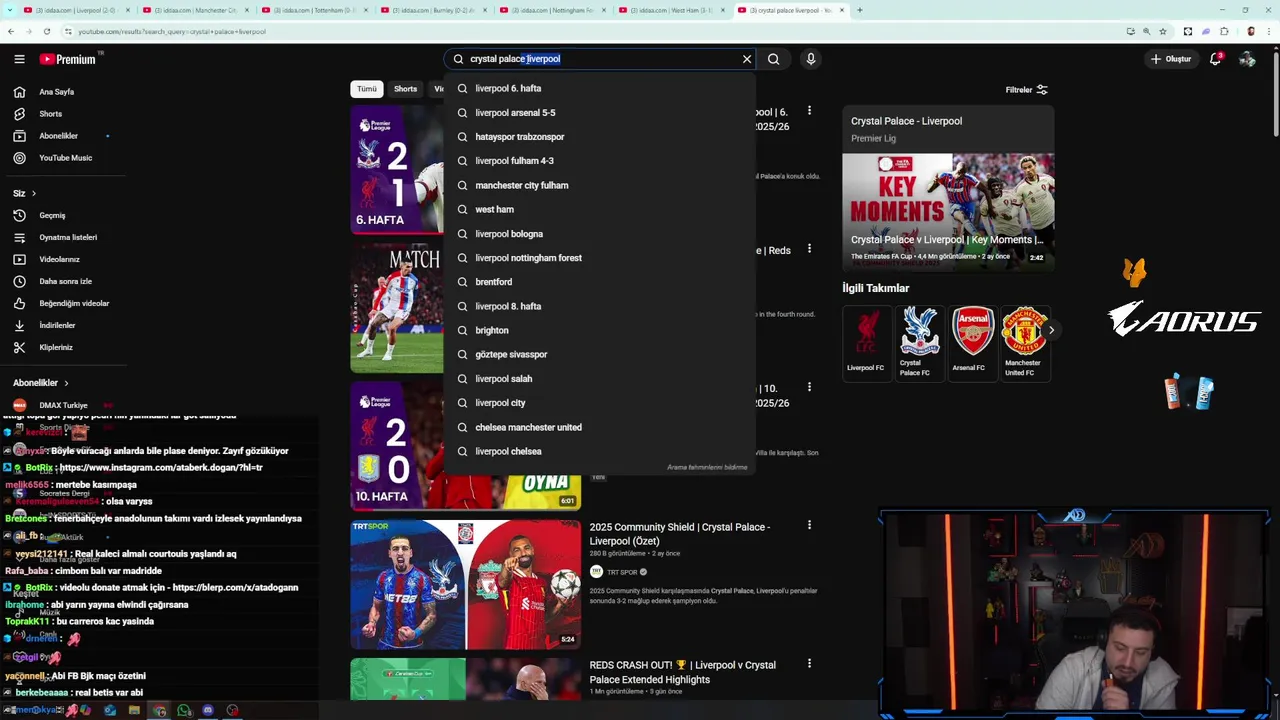Image resolution: width=1280 pixels, height=720 pixels.
Task: Switch to idsa.com Manchester City tab
Action: 195,10
